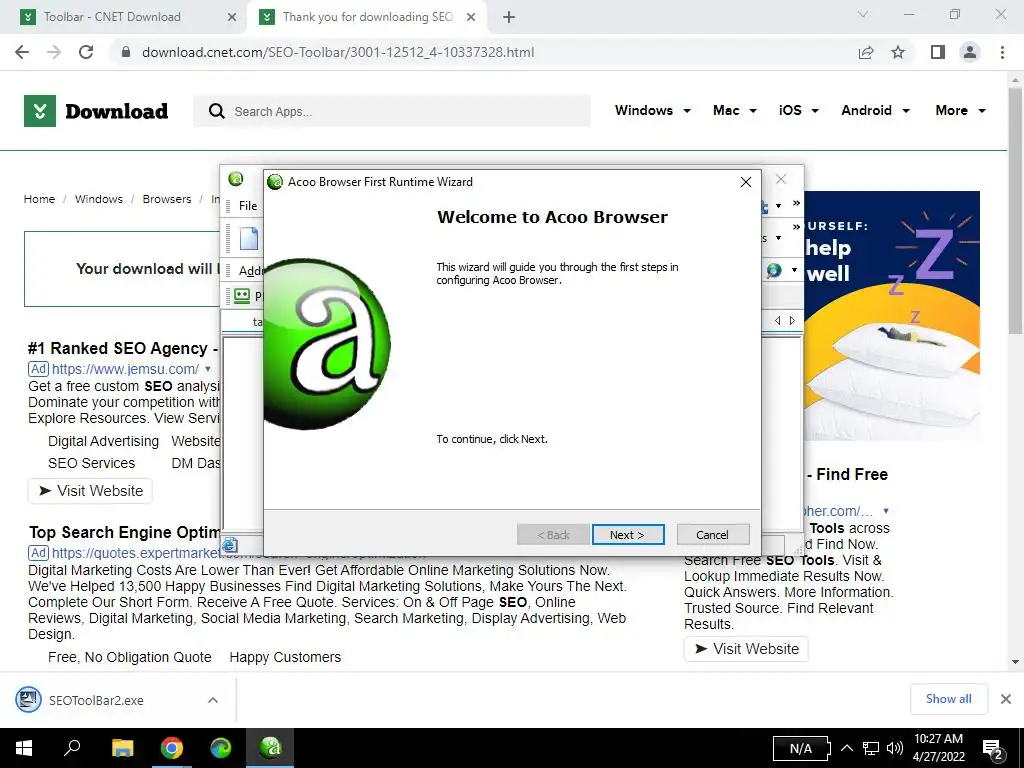Click Acoo tab strip scroll-left arrow
This screenshot has height=768, width=1024.
click(x=777, y=321)
